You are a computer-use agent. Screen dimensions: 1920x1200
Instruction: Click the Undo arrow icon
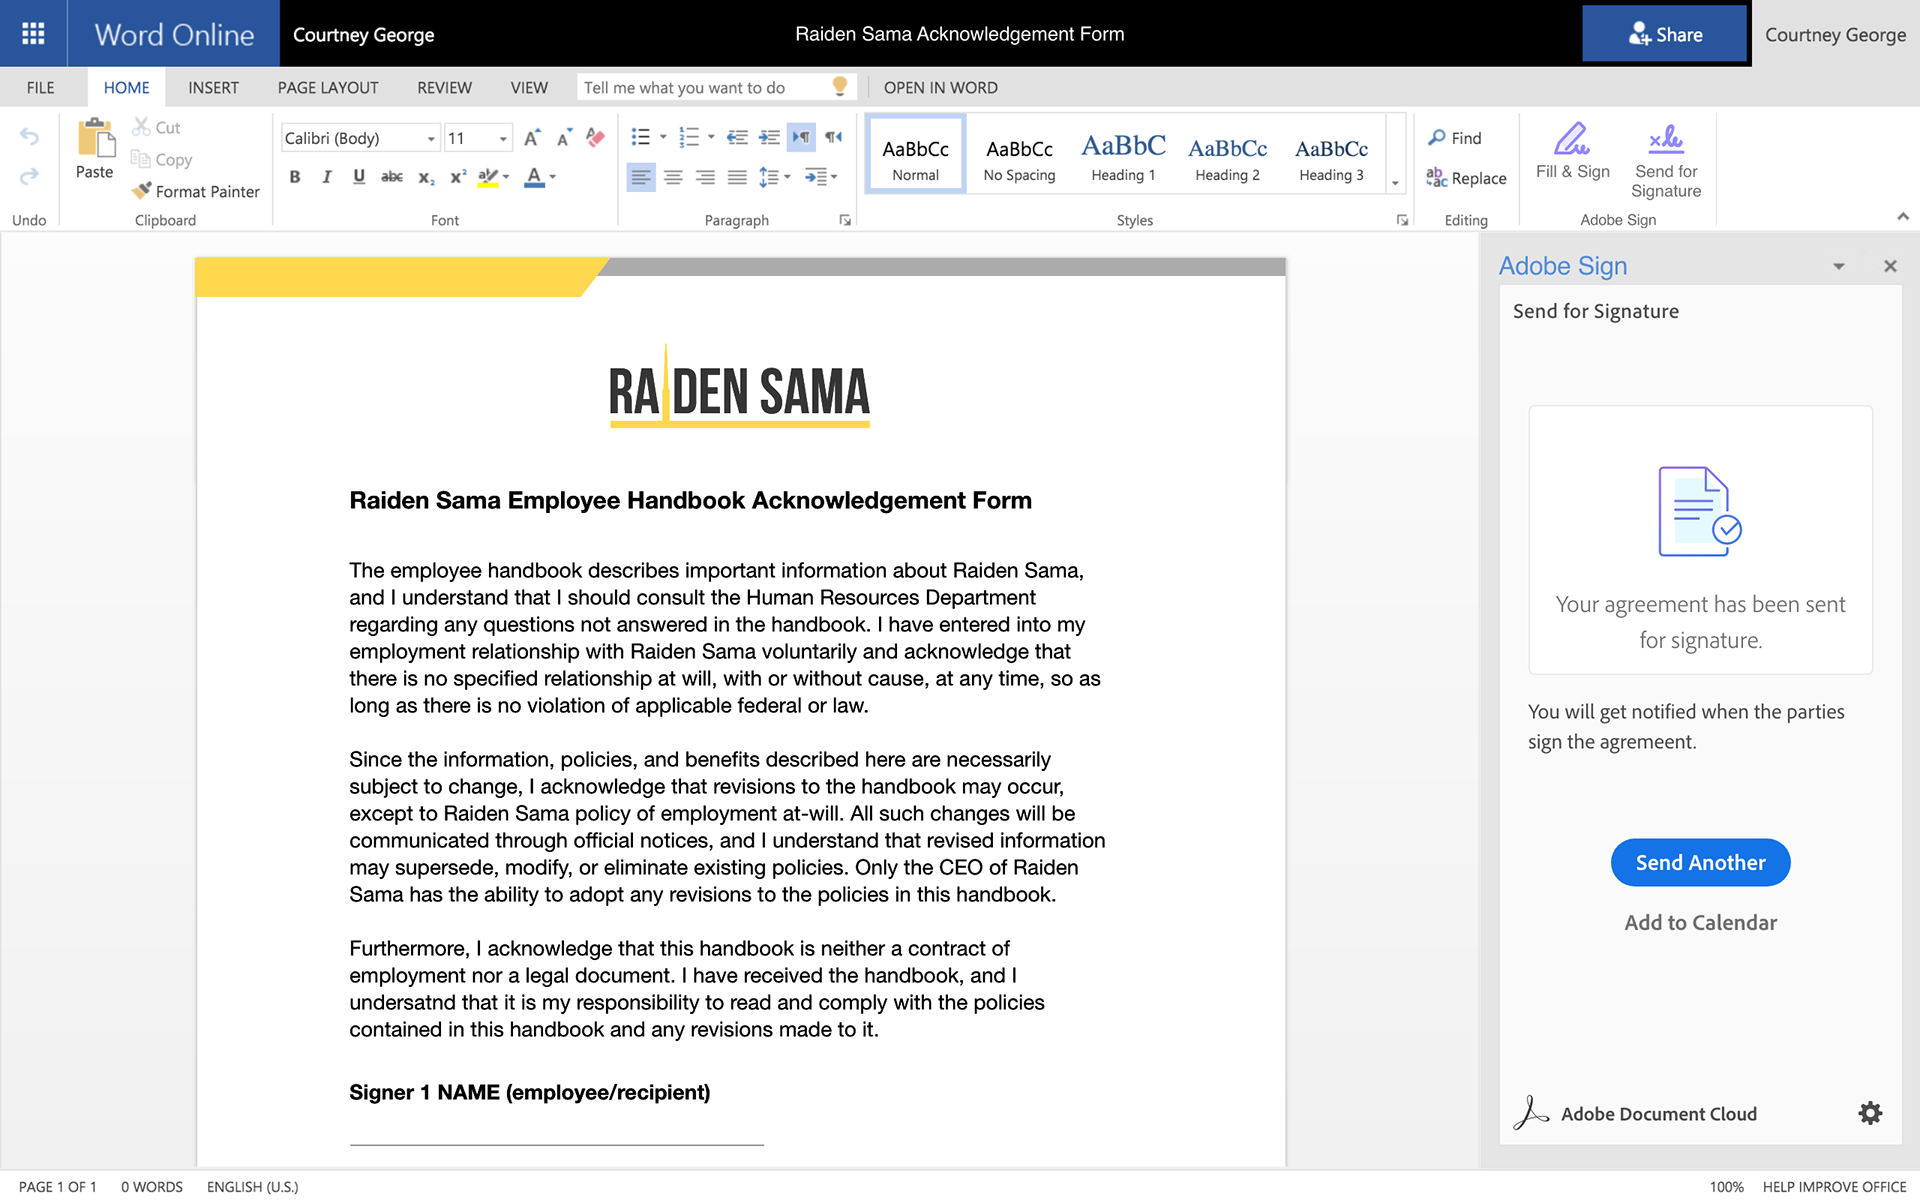[29, 137]
